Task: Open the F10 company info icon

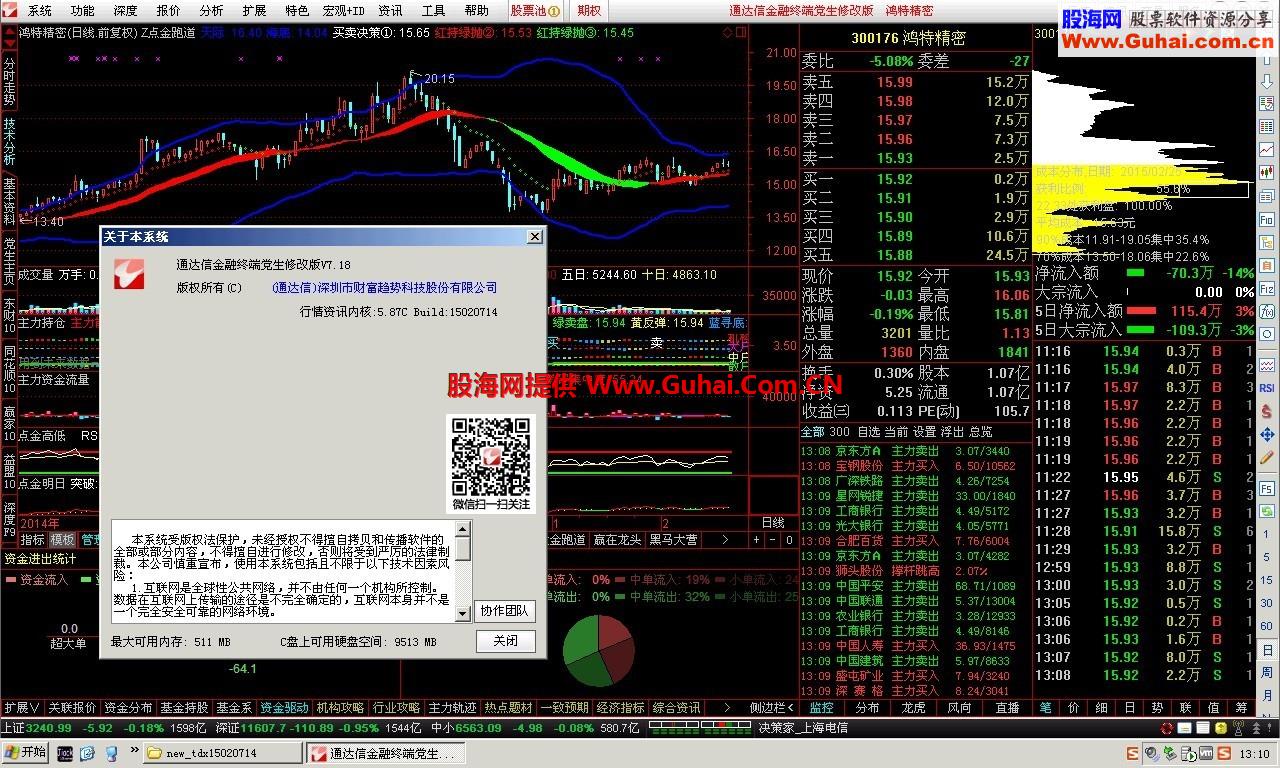Action: click(1266, 219)
